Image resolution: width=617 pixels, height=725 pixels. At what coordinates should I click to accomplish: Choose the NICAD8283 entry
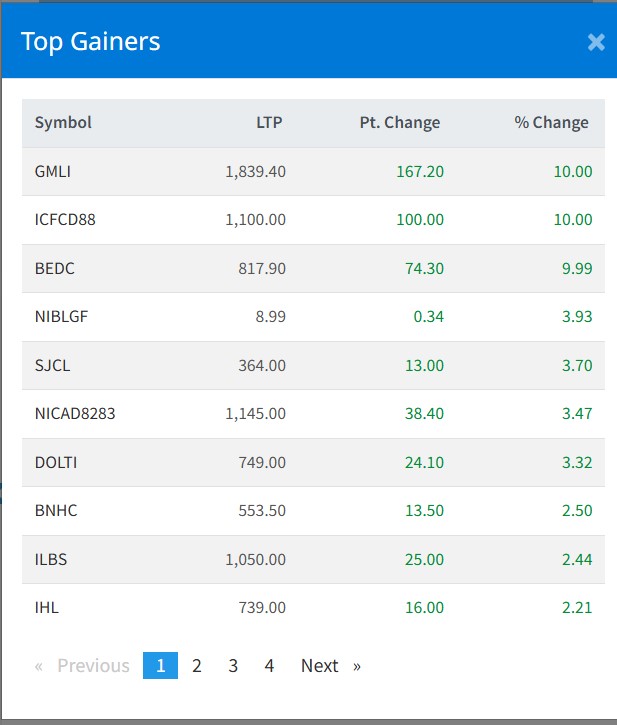coord(75,414)
